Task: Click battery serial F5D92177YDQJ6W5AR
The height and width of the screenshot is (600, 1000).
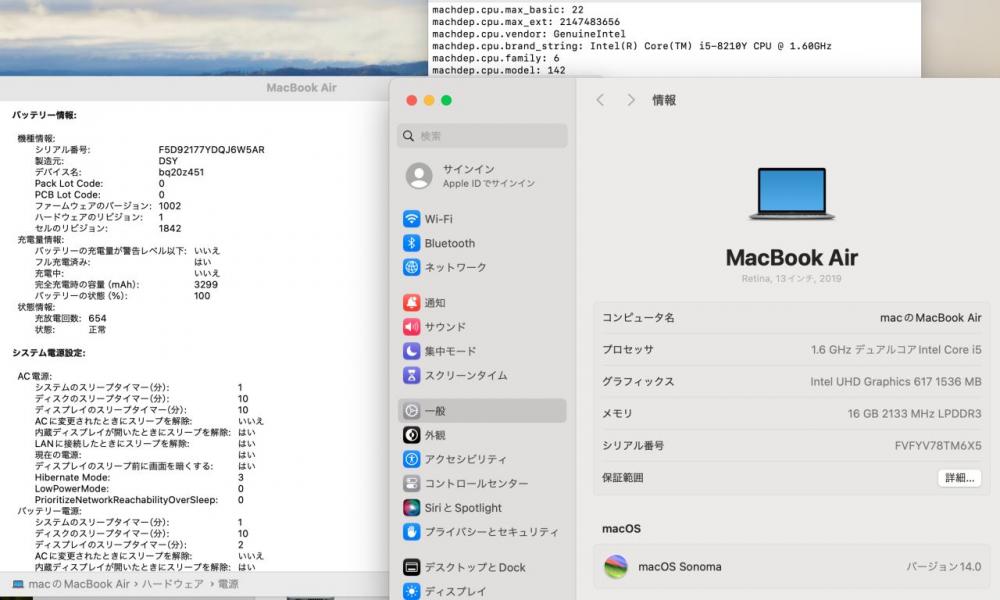Action: [211, 150]
